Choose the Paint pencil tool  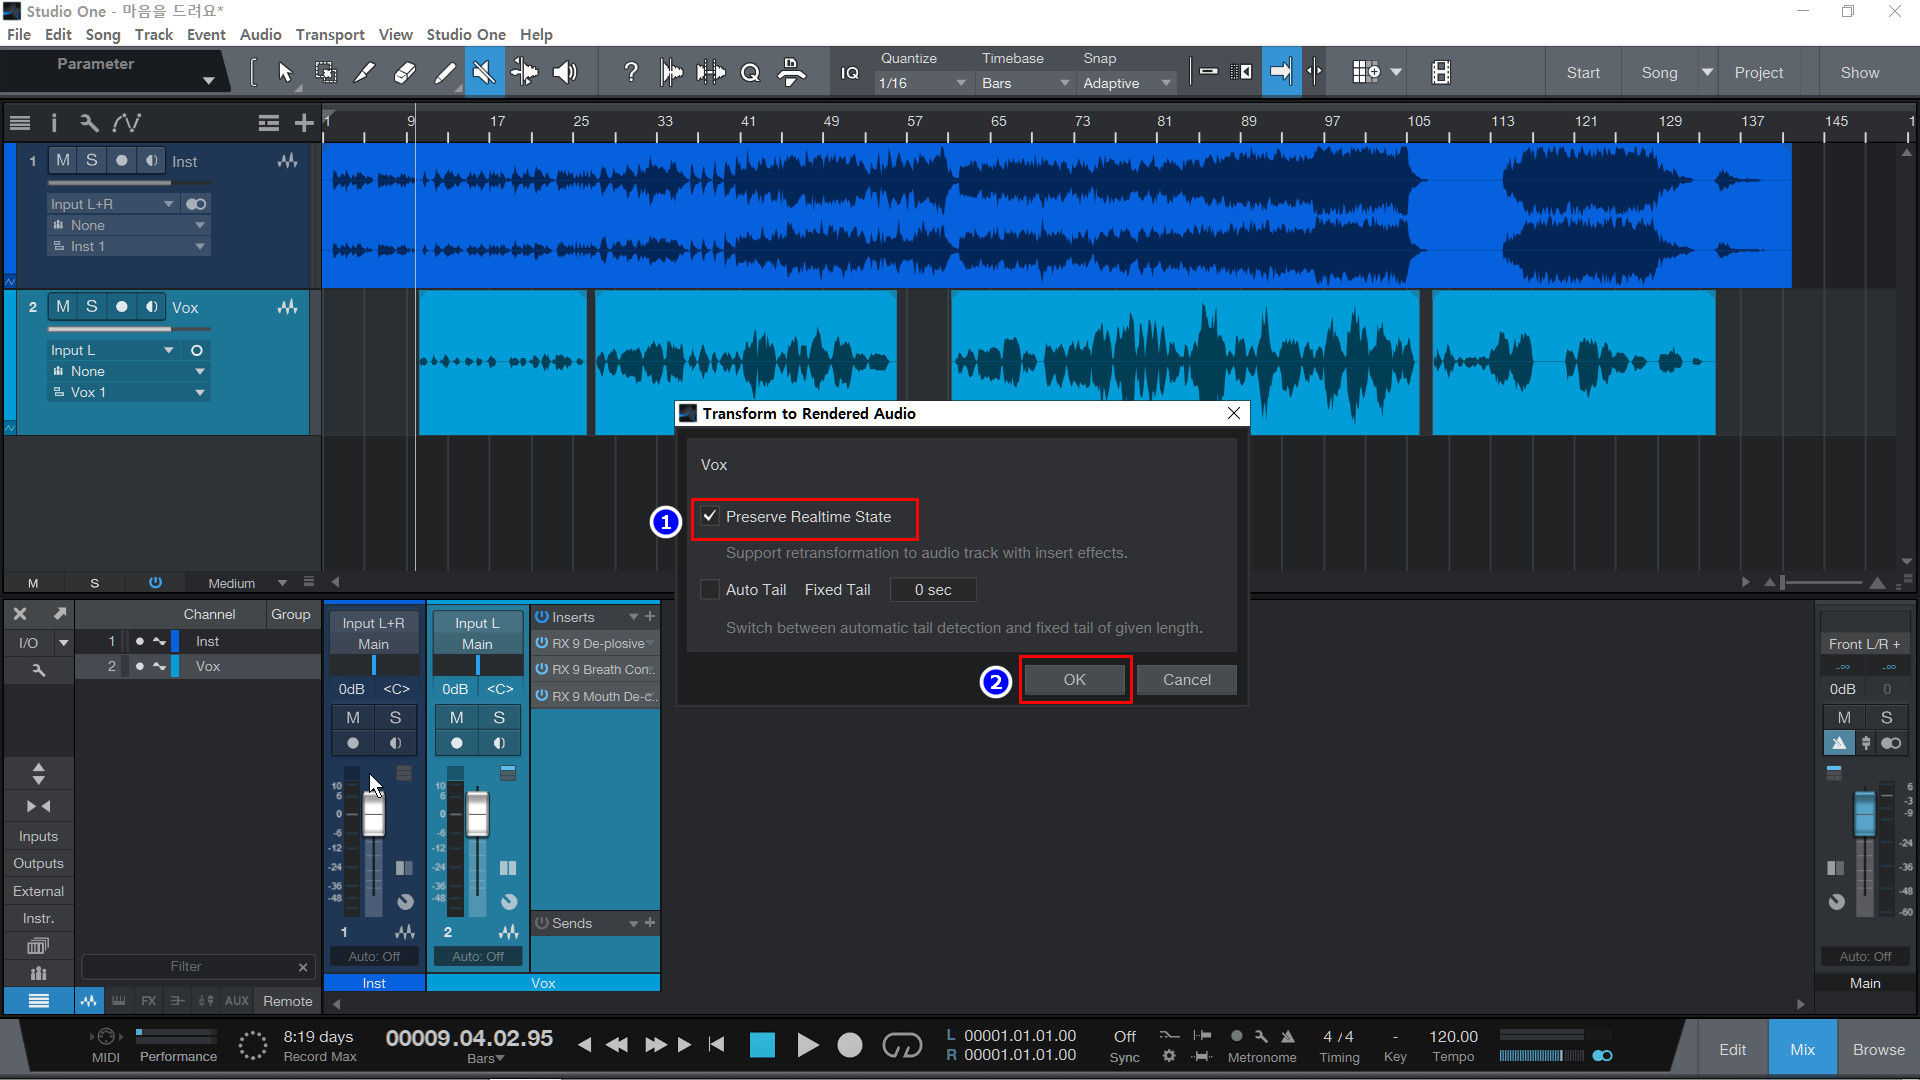point(445,72)
